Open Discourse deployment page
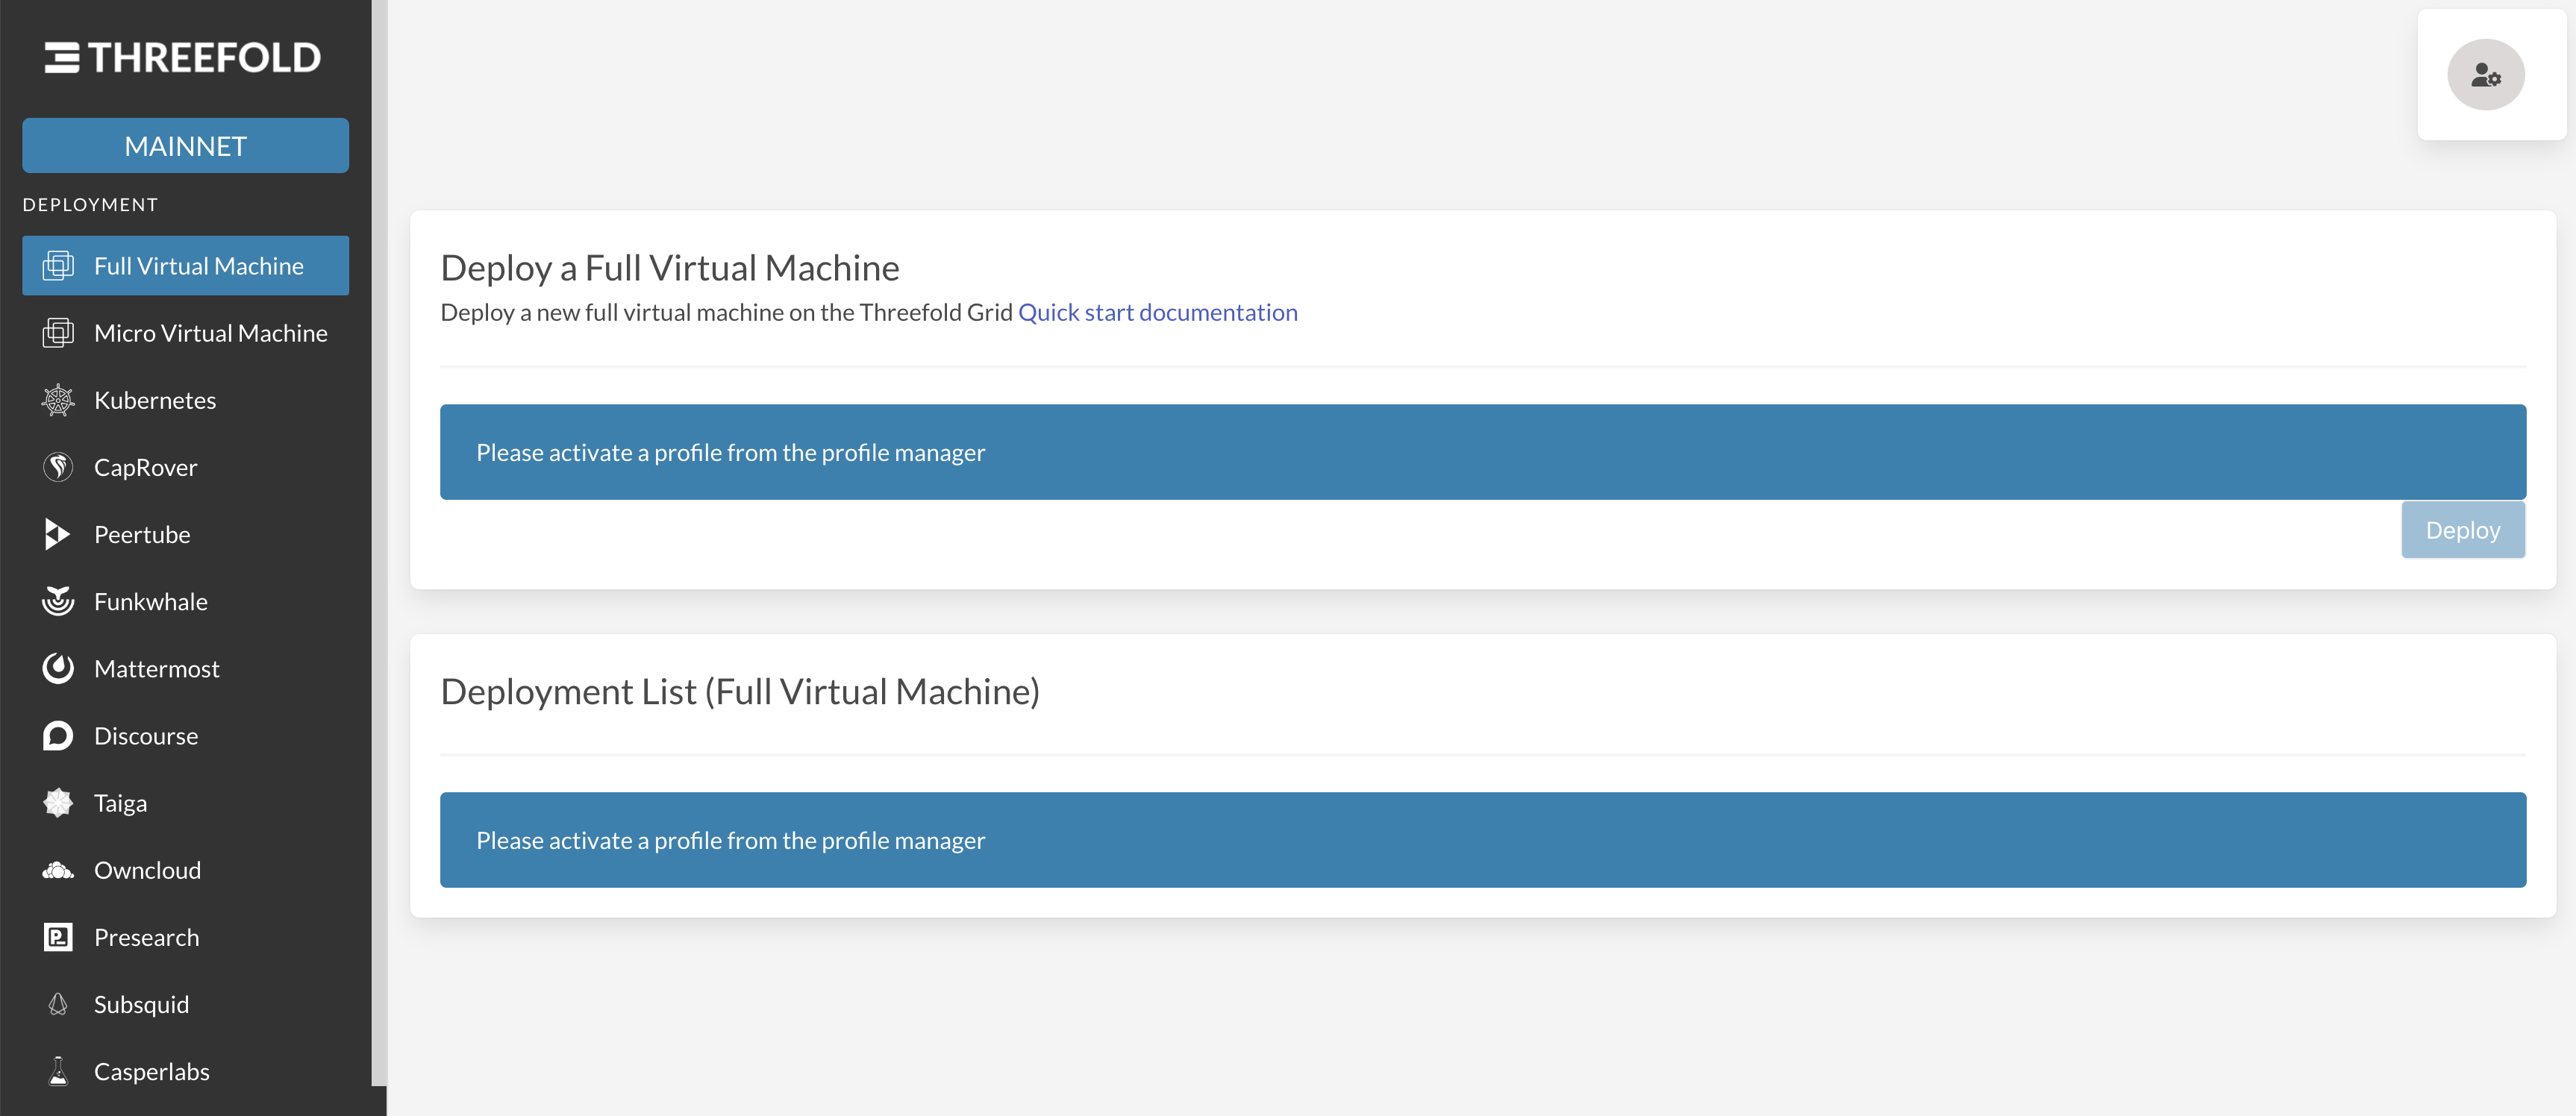Screen dimensions: 2576x1116 (x=186, y=735)
